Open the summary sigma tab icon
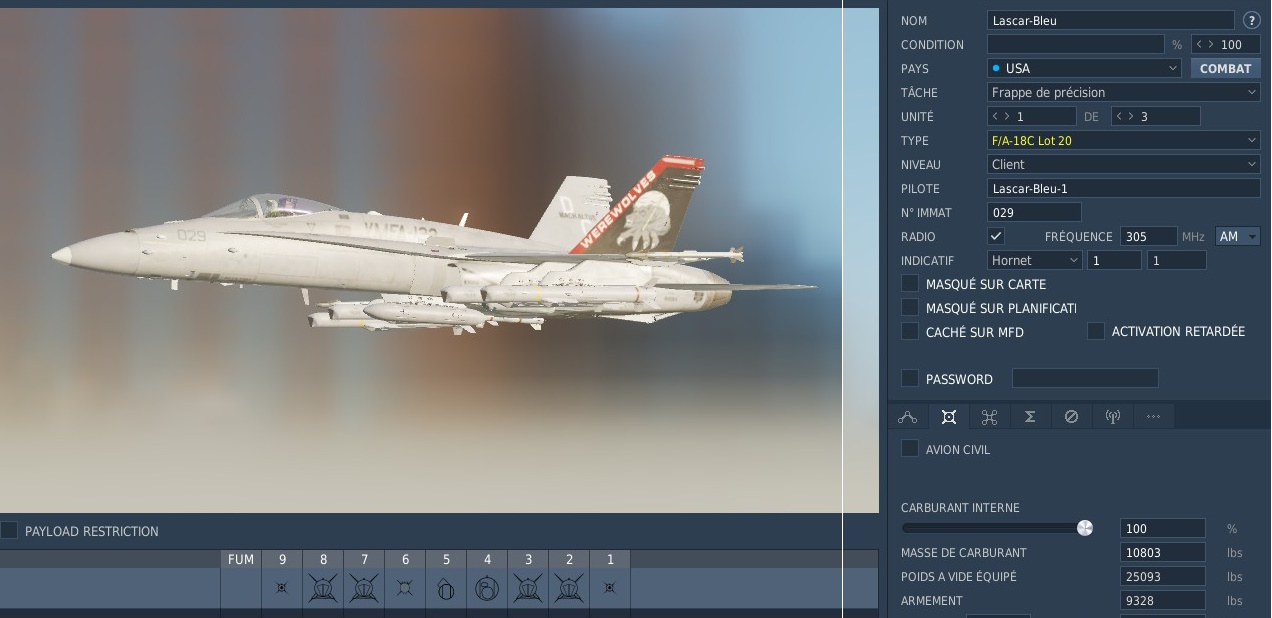This screenshot has width=1272, height=618. coord(1030,417)
